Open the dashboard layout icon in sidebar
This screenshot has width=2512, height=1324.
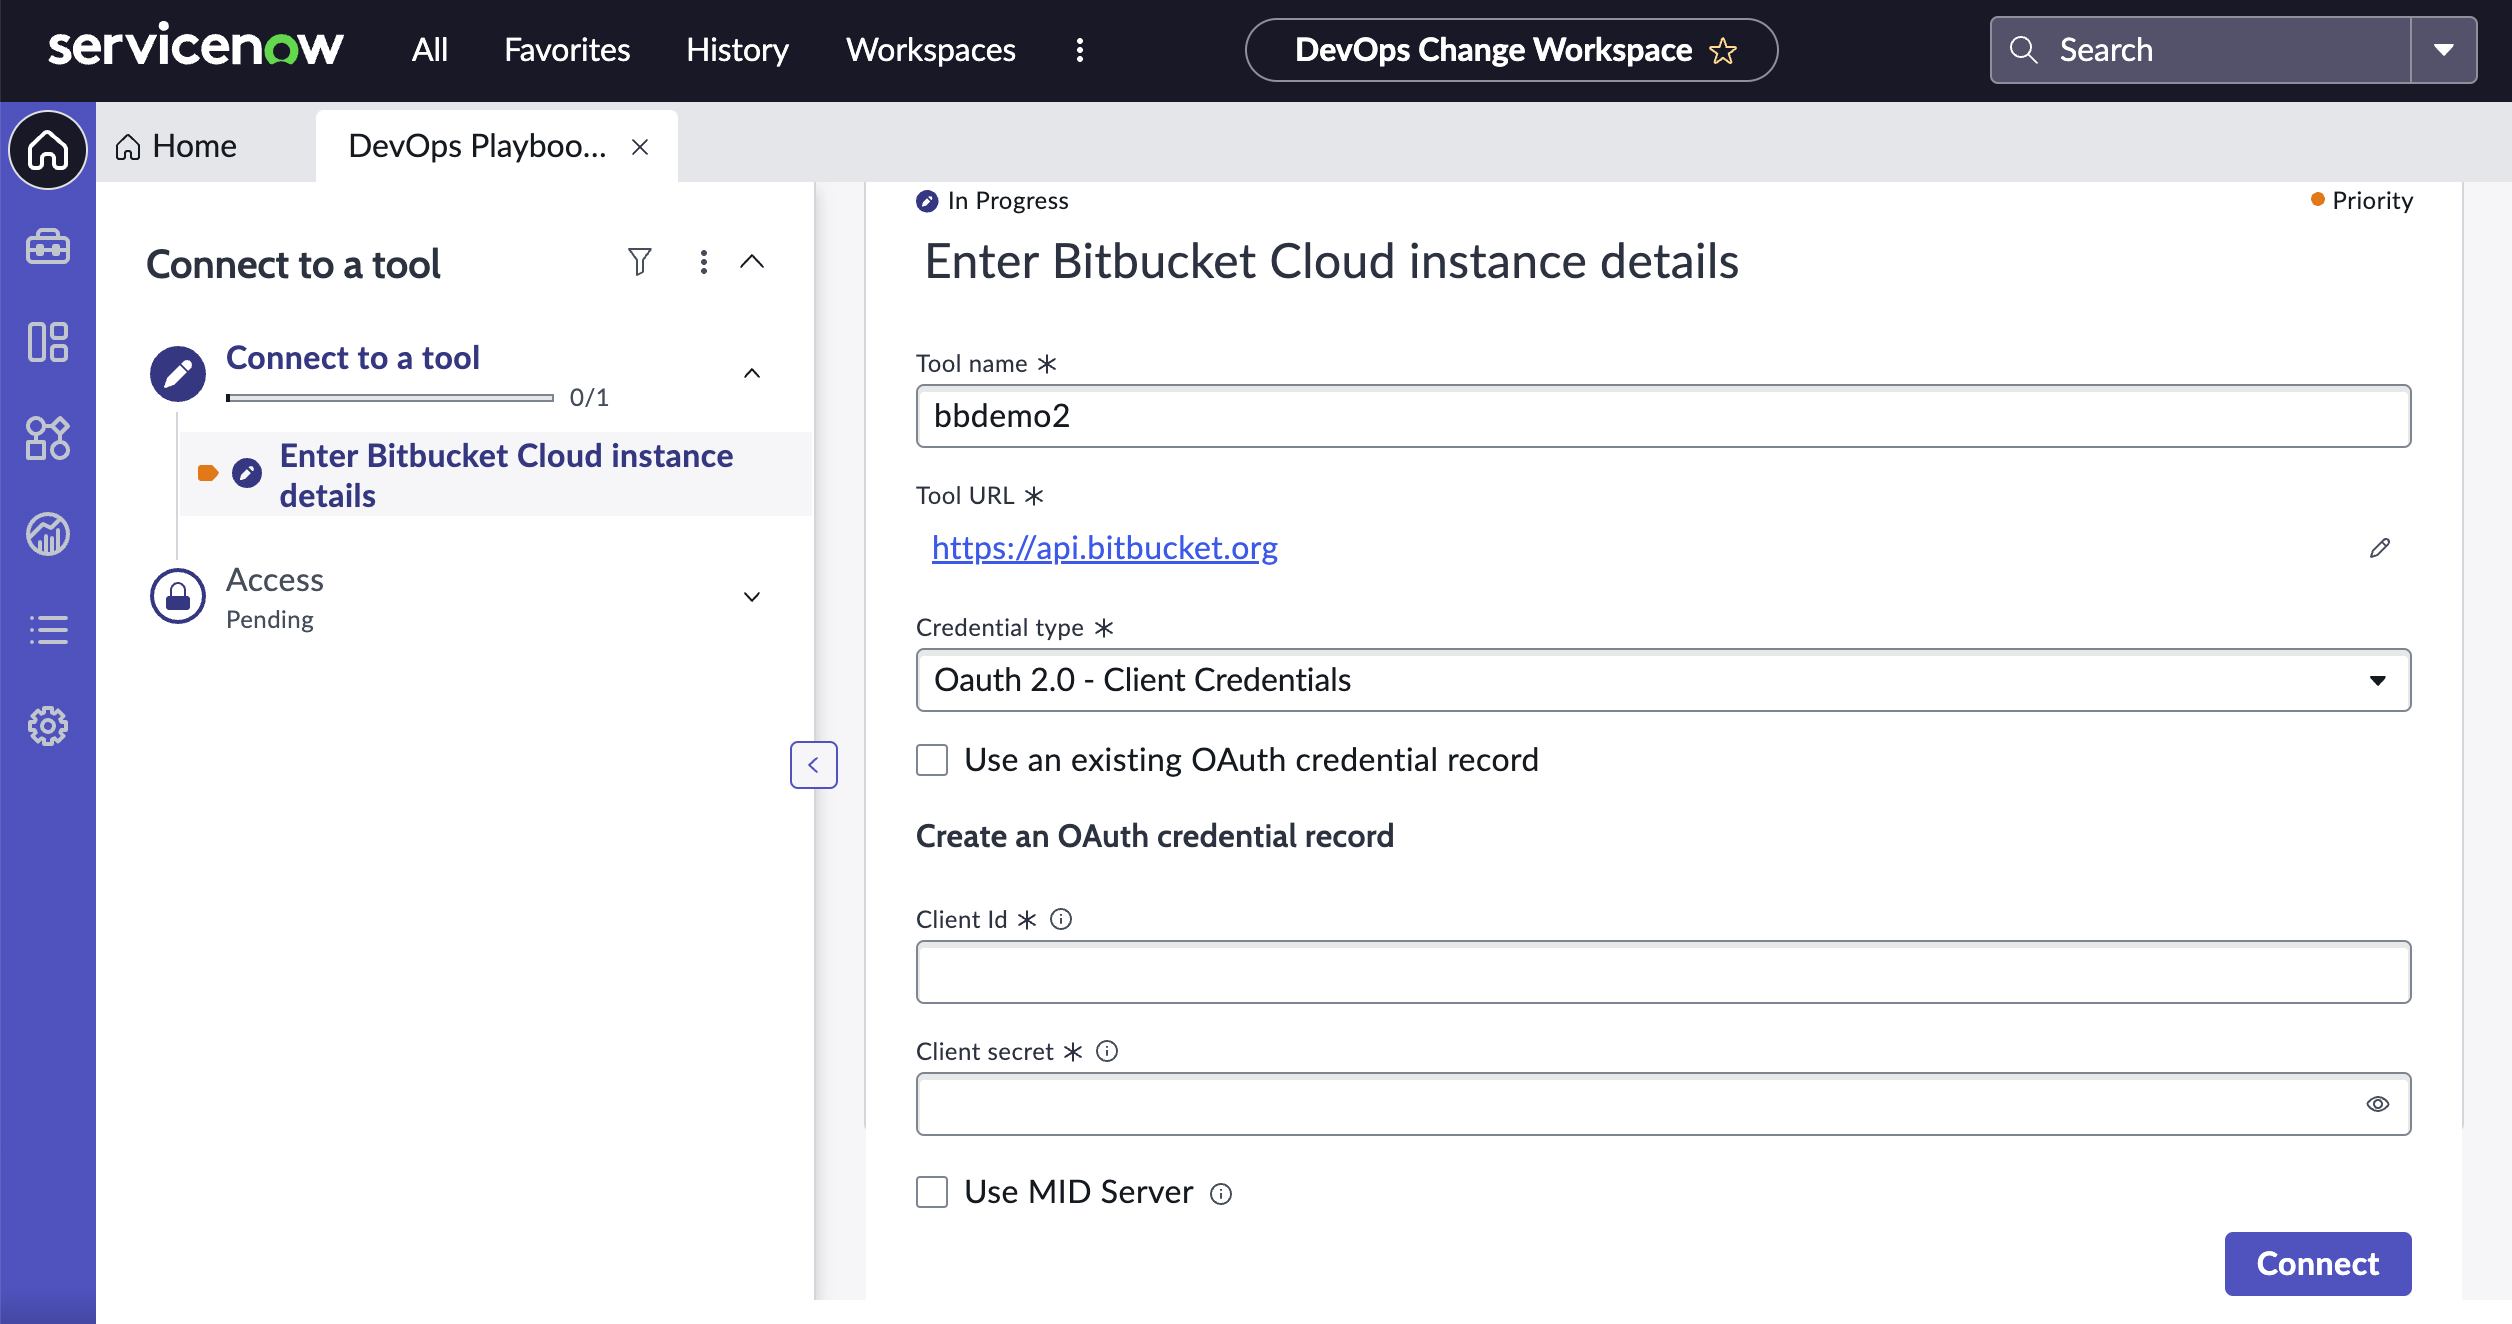point(48,342)
